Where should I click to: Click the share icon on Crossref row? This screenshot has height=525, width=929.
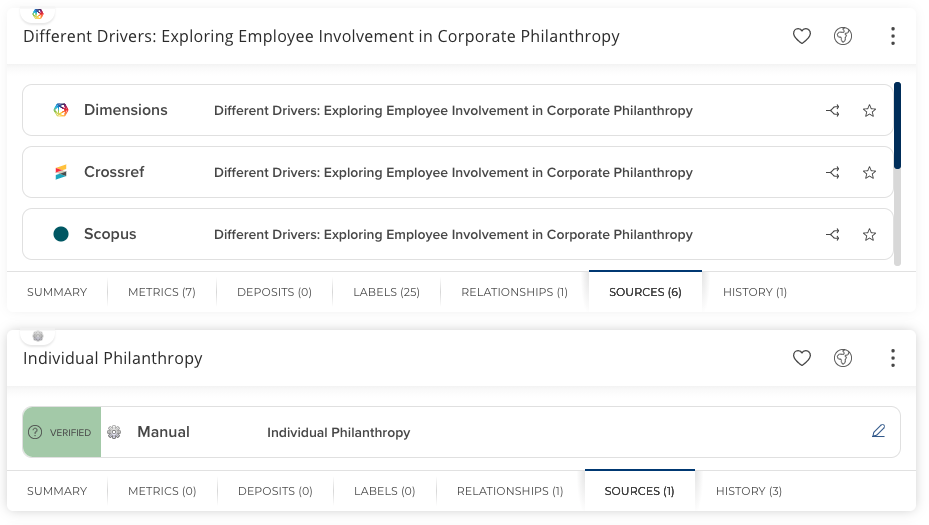click(833, 173)
